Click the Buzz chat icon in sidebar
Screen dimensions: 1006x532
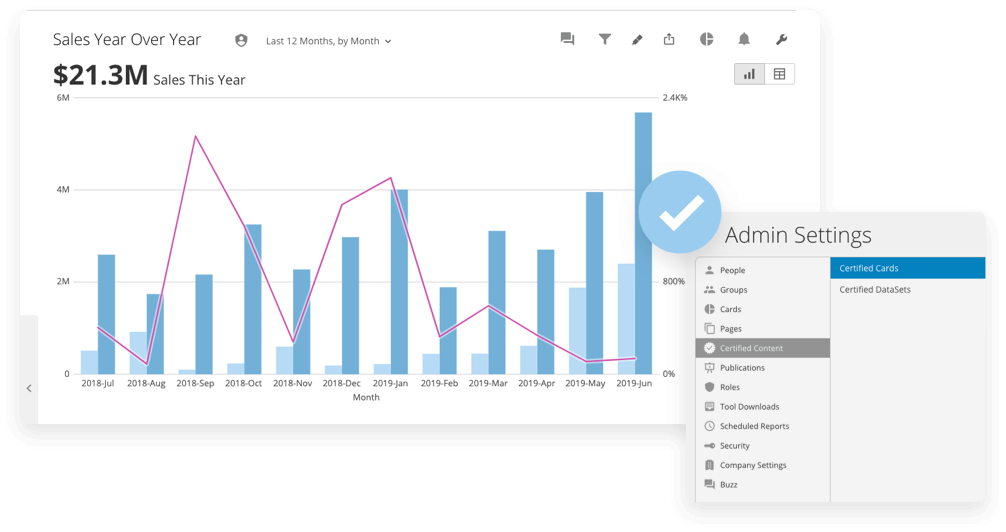[x=710, y=485]
